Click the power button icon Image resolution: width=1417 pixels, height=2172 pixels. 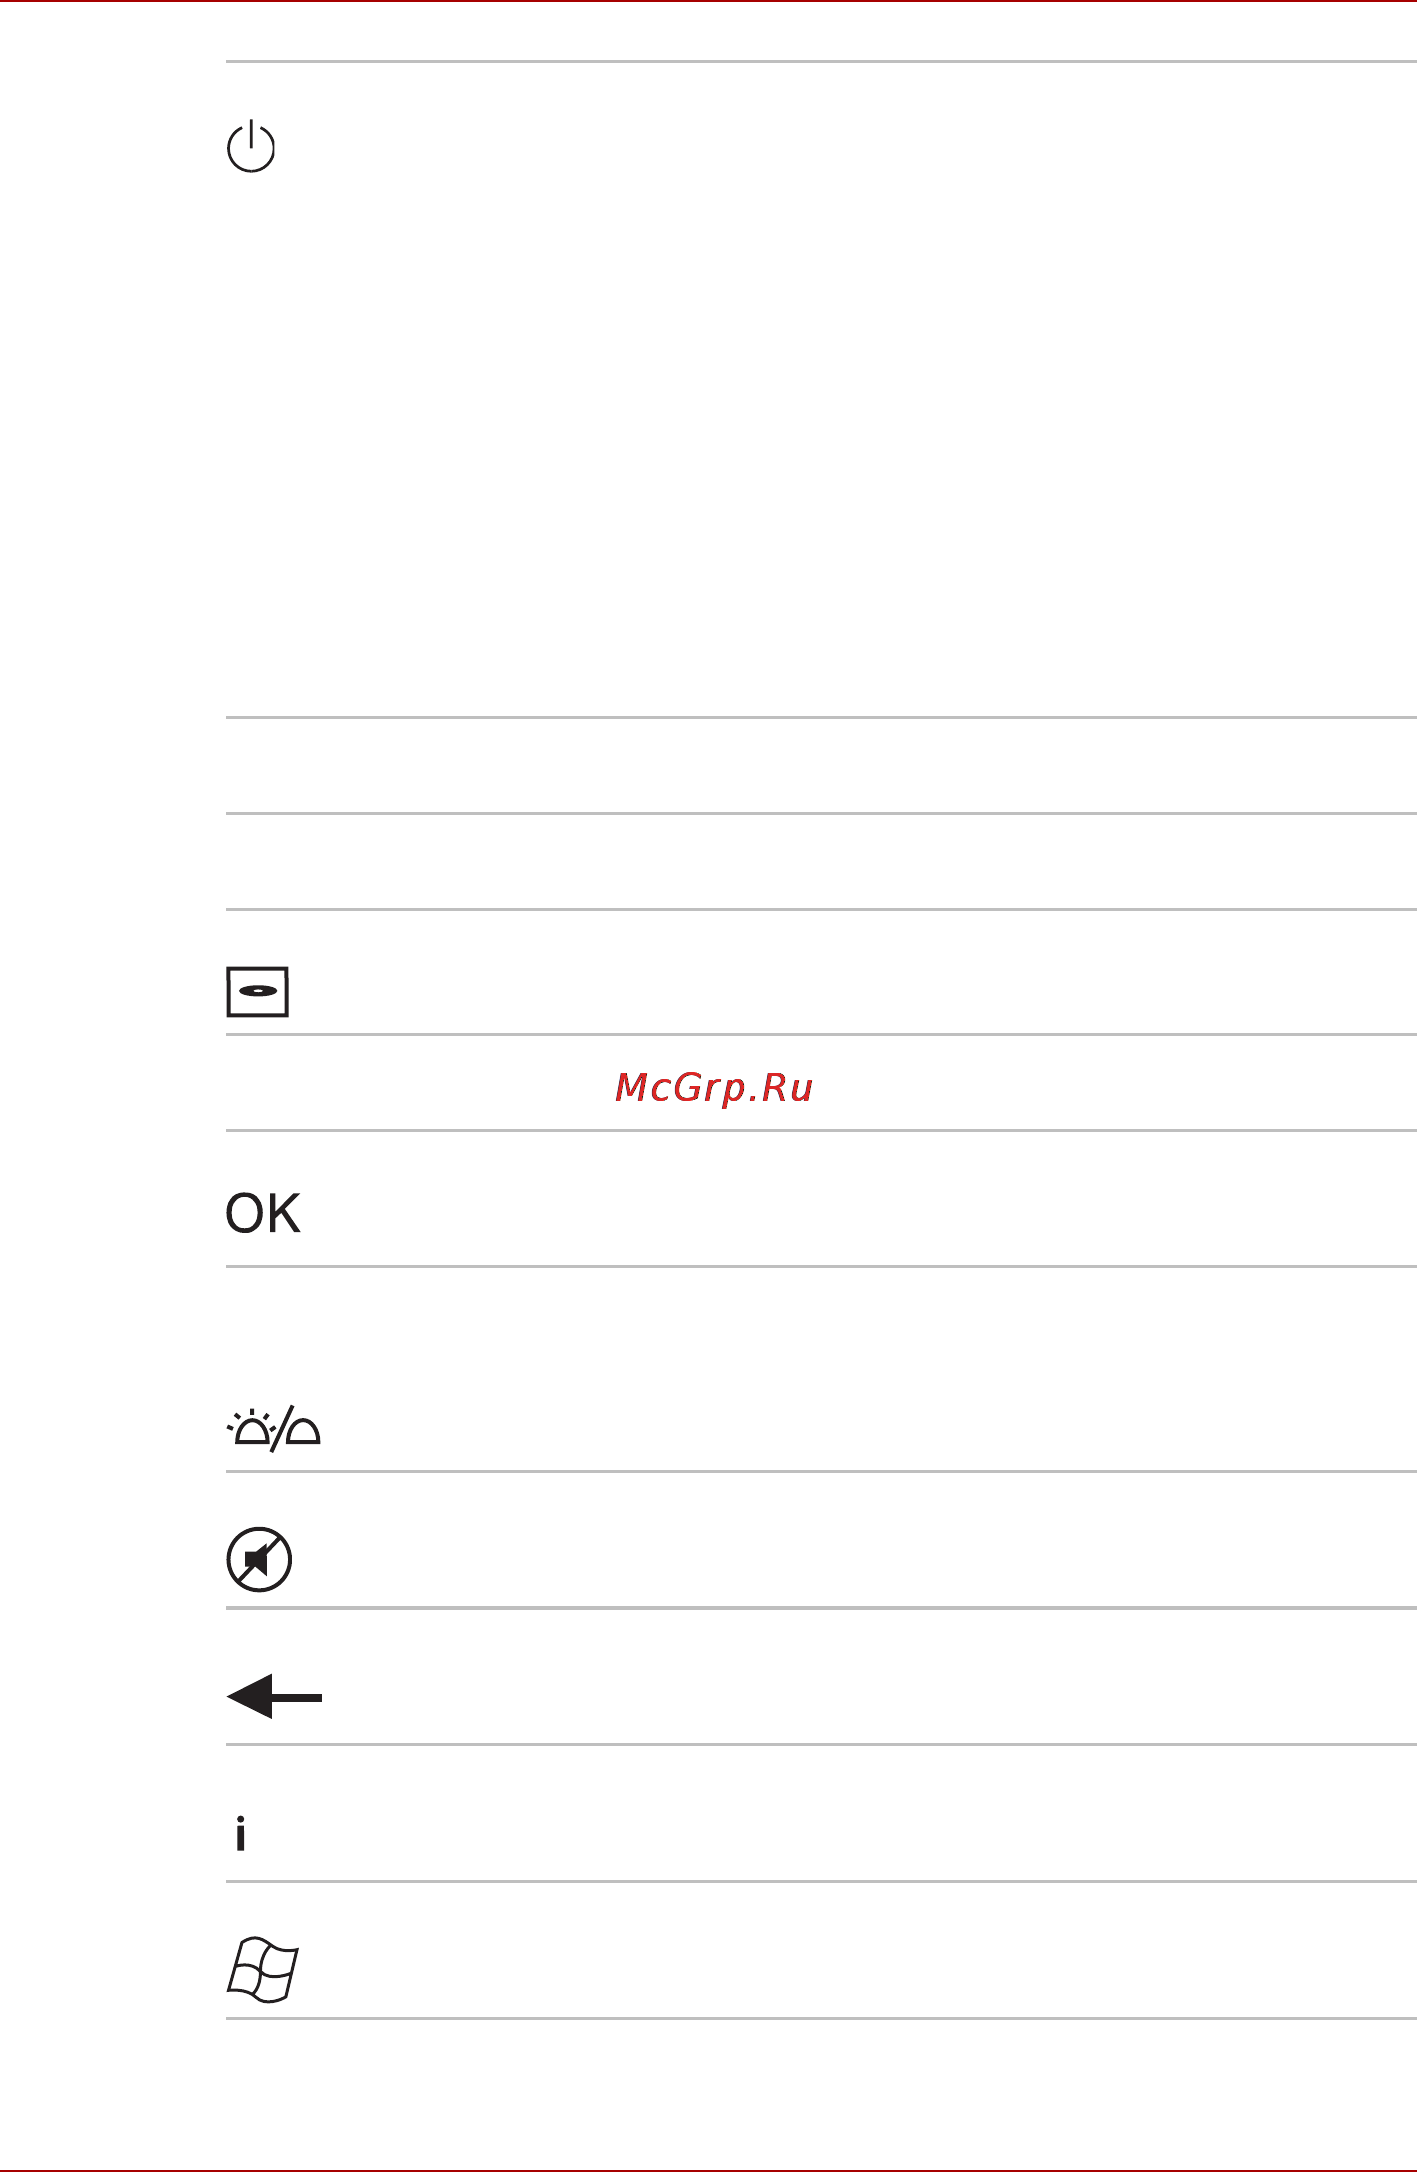251,146
